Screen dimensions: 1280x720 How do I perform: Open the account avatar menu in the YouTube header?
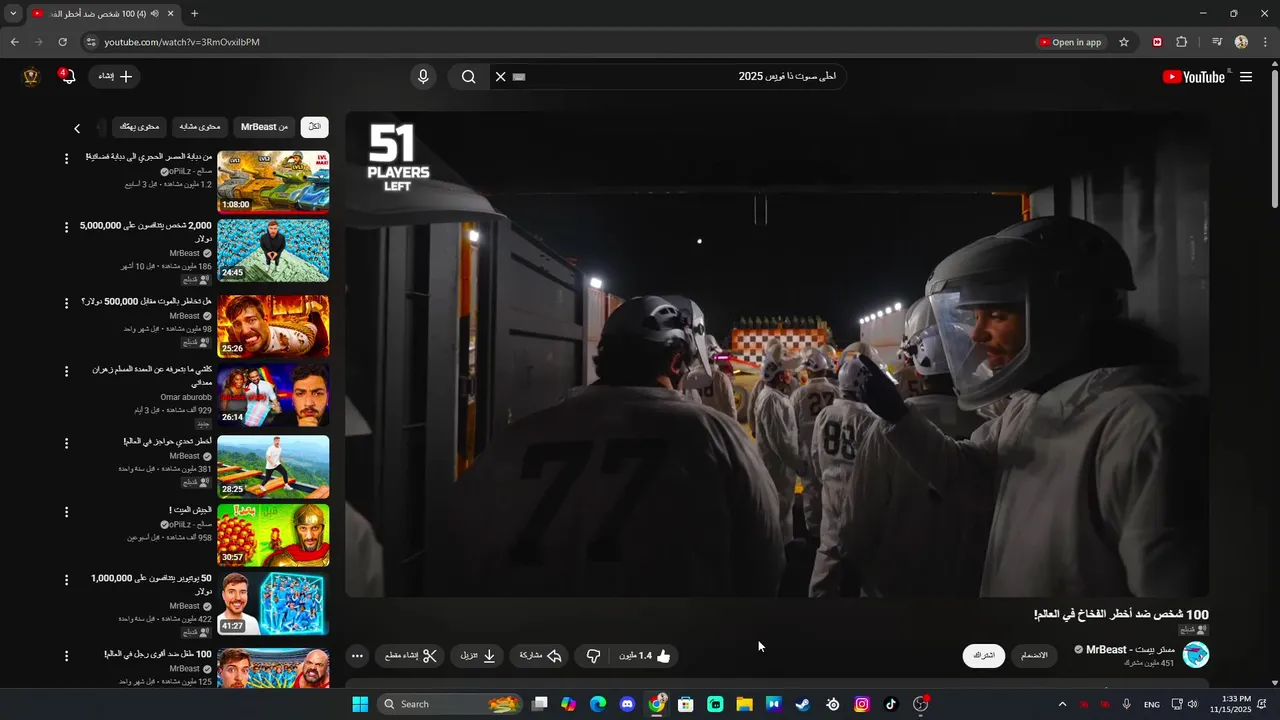point(31,77)
